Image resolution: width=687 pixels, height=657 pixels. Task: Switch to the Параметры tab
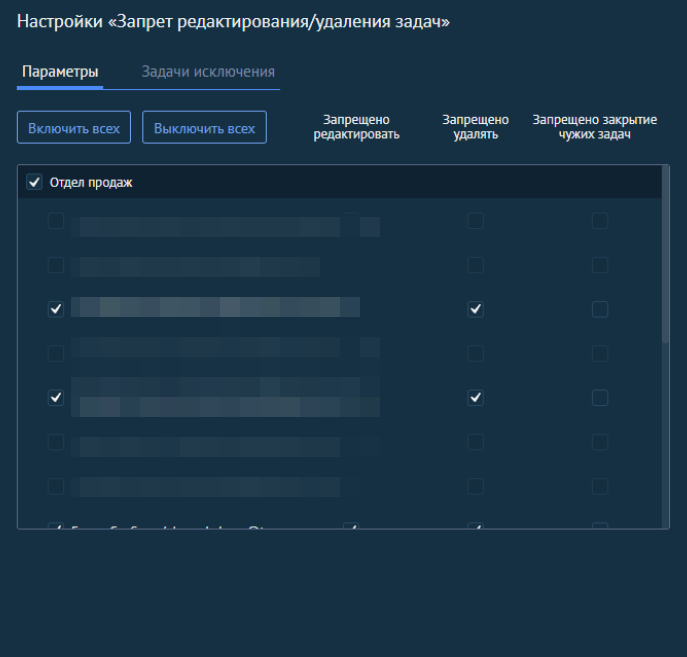coord(60,72)
